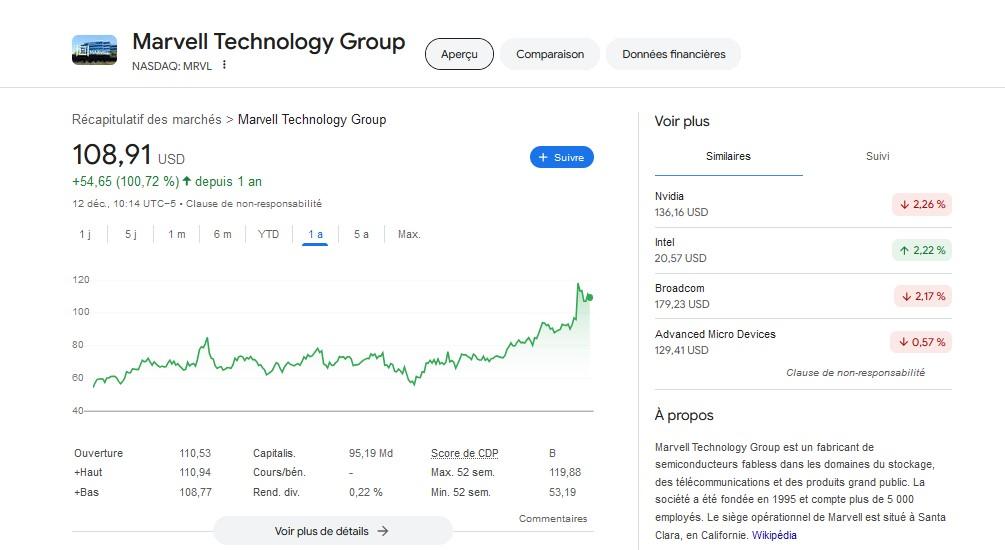The height and width of the screenshot is (550, 1005).
Task: Switch to the Comparaison tab
Action: (x=550, y=54)
